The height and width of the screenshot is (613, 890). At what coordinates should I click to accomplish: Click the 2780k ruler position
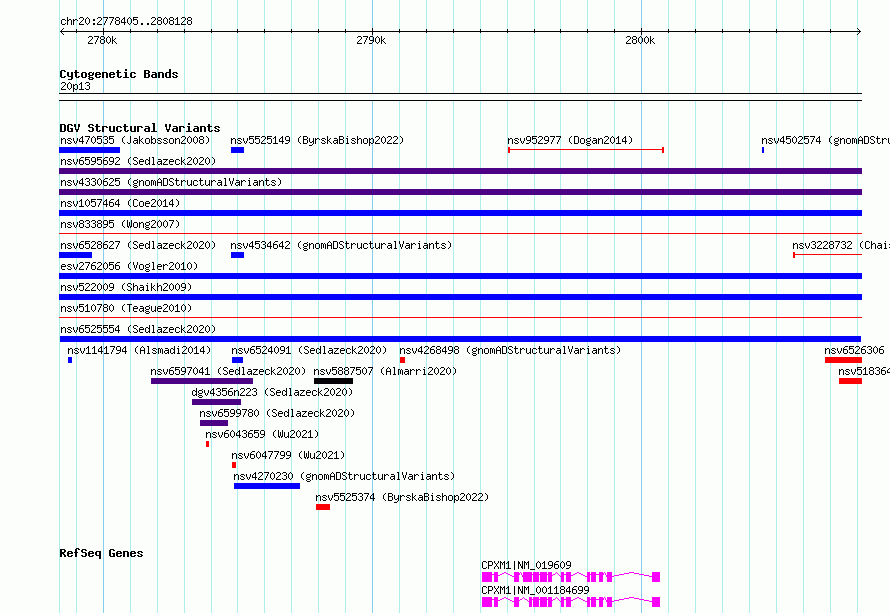(x=102, y=40)
